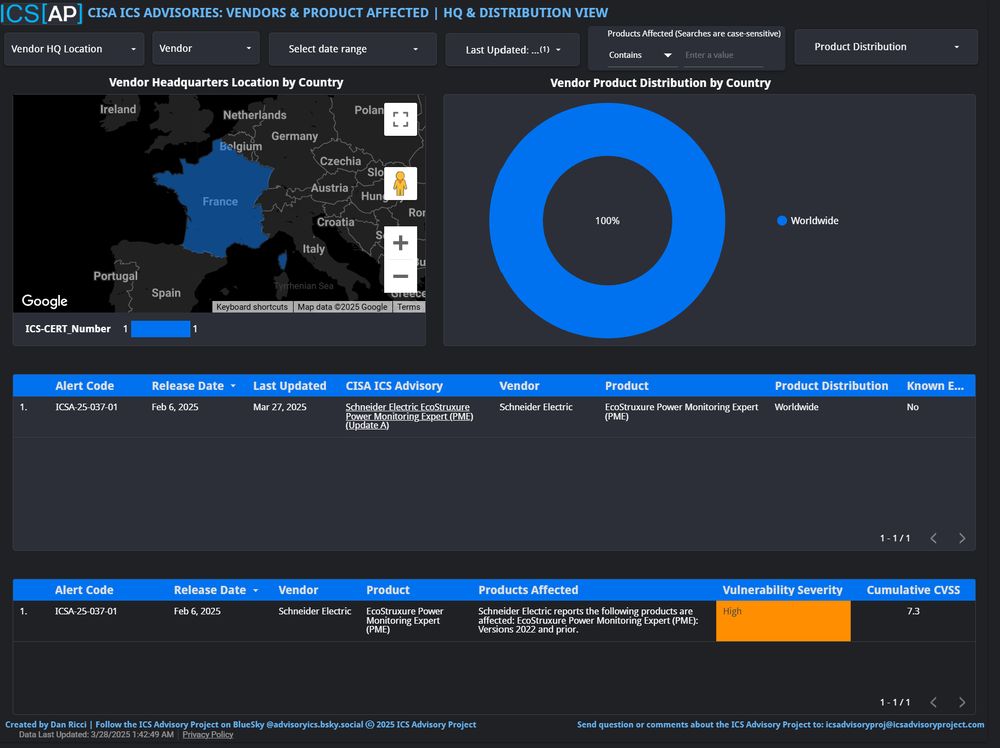Image resolution: width=1000 pixels, height=748 pixels.
Task: Select France on the map
Action: tap(220, 202)
